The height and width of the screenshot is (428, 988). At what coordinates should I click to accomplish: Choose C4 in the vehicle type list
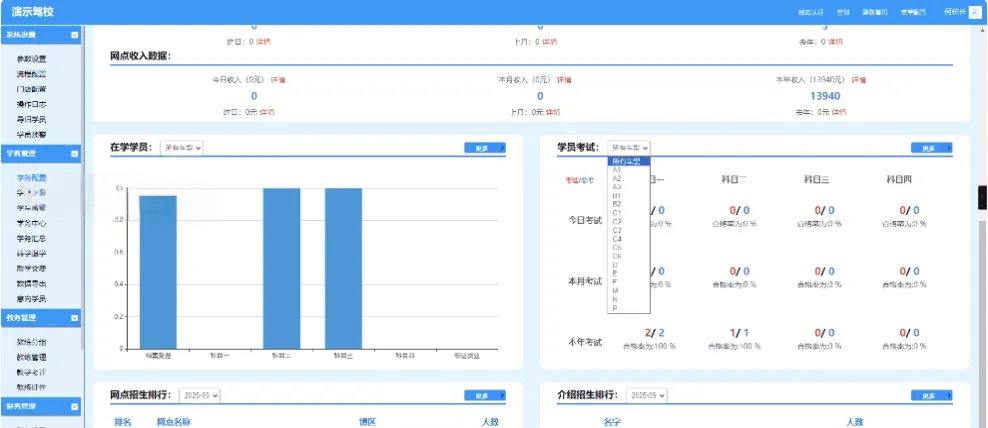pyautogui.click(x=629, y=239)
